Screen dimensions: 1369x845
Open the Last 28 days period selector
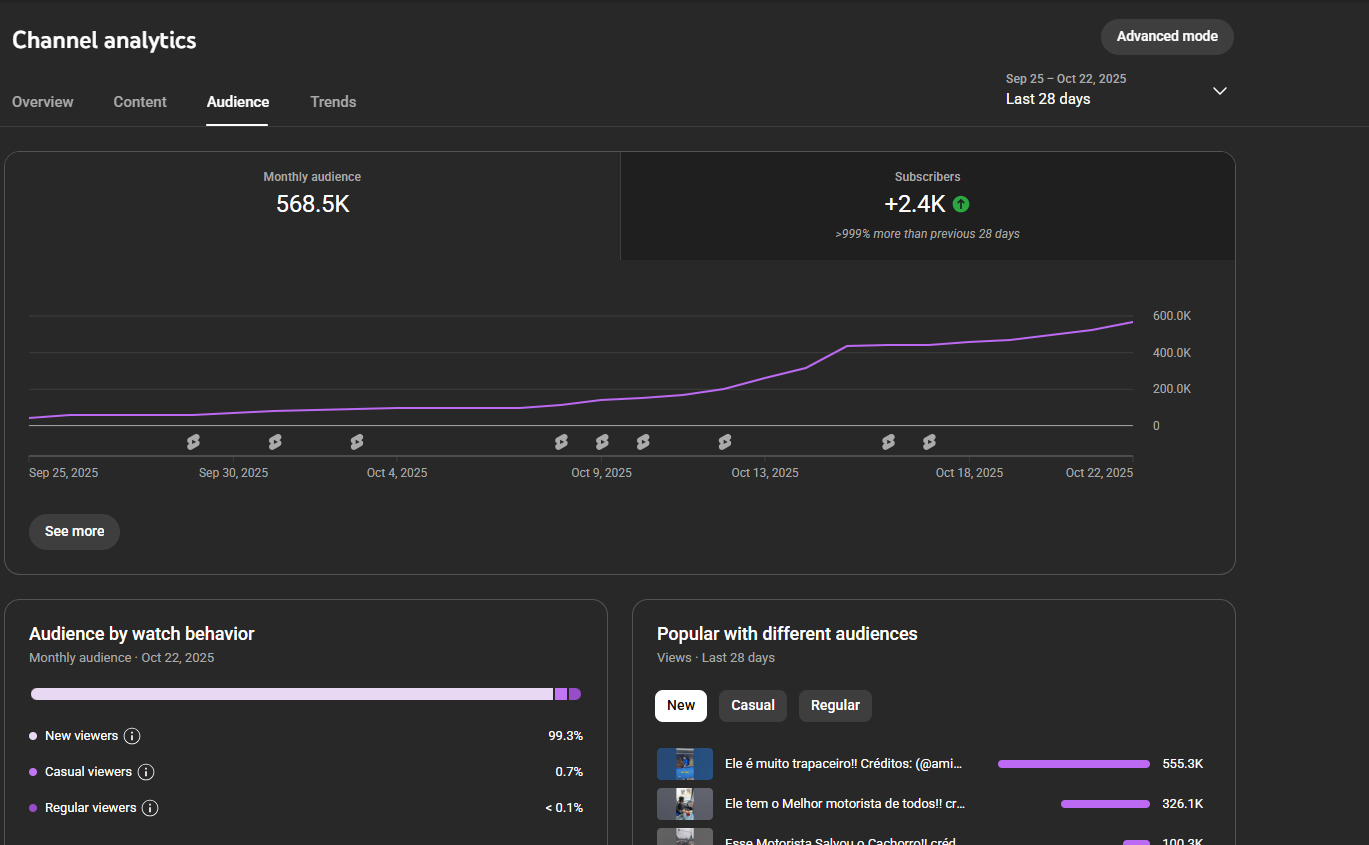click(1048, 99)
